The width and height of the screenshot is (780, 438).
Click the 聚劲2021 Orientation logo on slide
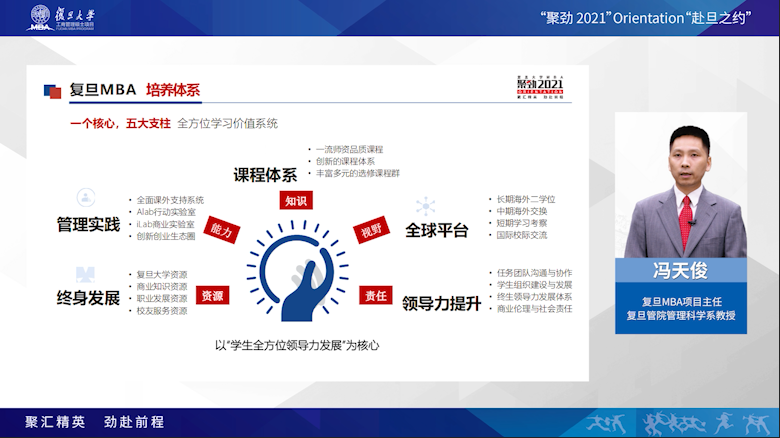(x=540, y=88)
